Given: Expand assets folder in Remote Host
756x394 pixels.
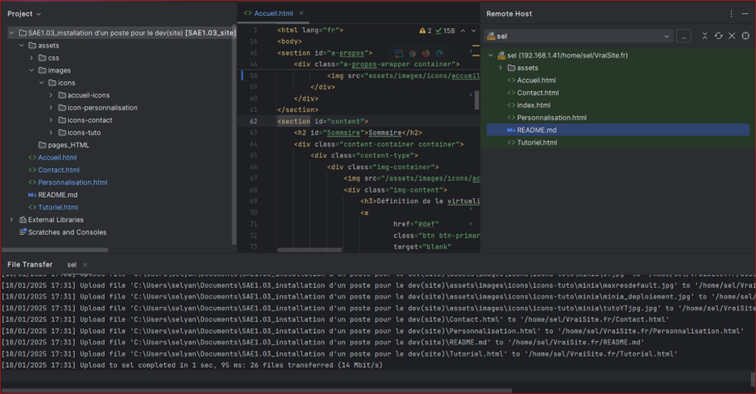Looking at the screenshot, I should pyautogui.click(x=500, y=68).
